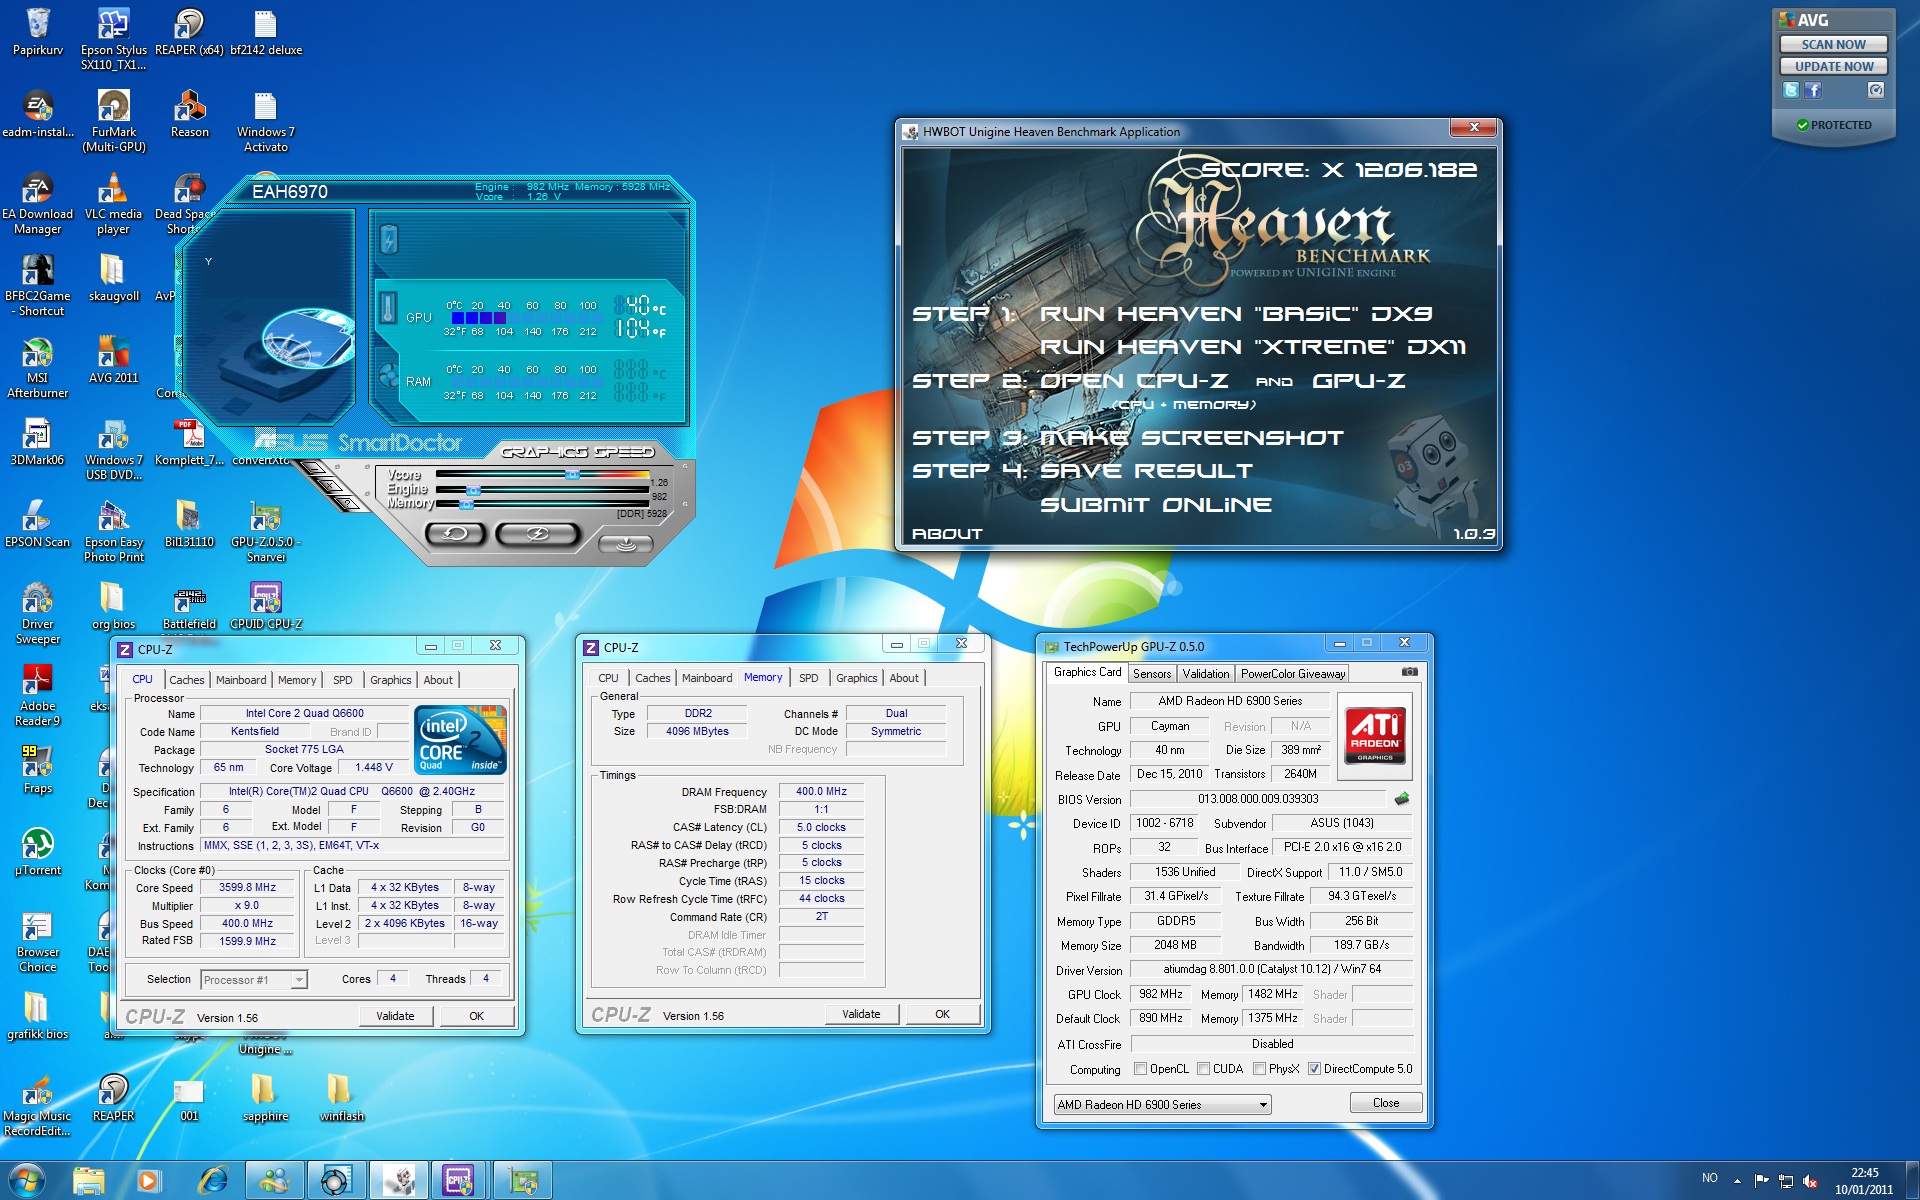Open the winflash folder on the desktop
This screenshot has width=1920, height=1200.
(x=341, y=1097)
